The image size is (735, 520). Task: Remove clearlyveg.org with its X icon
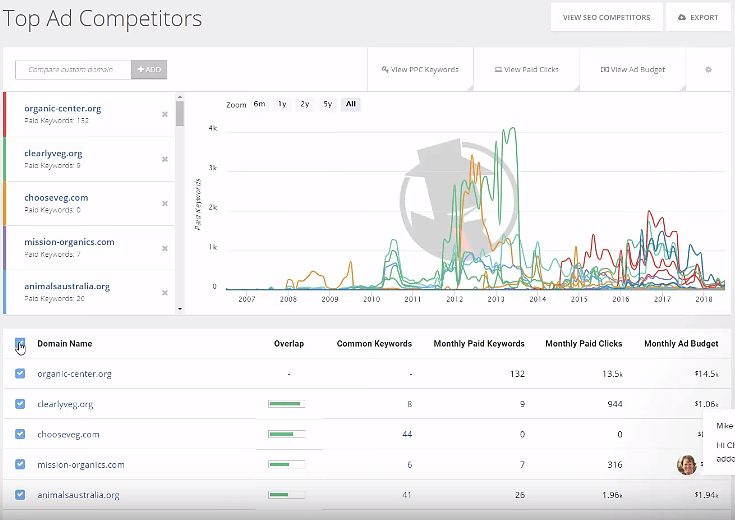[165, 159]
